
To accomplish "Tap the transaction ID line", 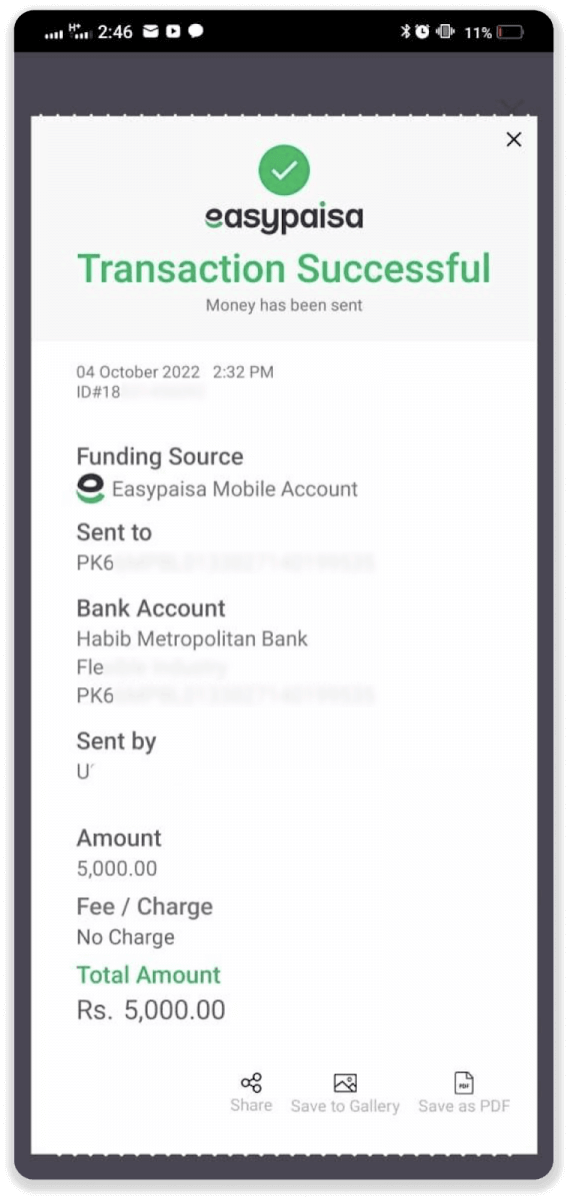I will coord(141,392).
